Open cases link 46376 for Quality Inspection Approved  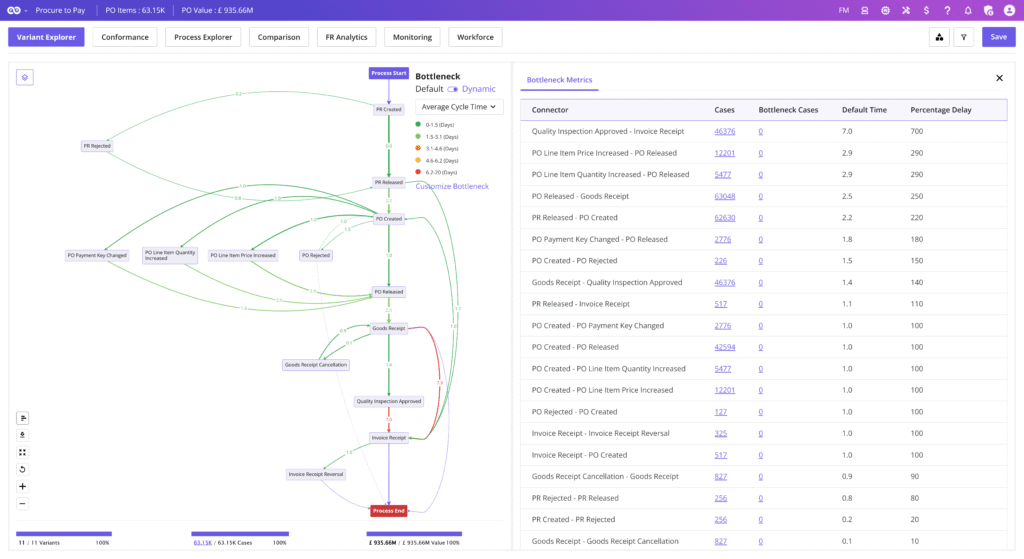[x=724, y=131]
